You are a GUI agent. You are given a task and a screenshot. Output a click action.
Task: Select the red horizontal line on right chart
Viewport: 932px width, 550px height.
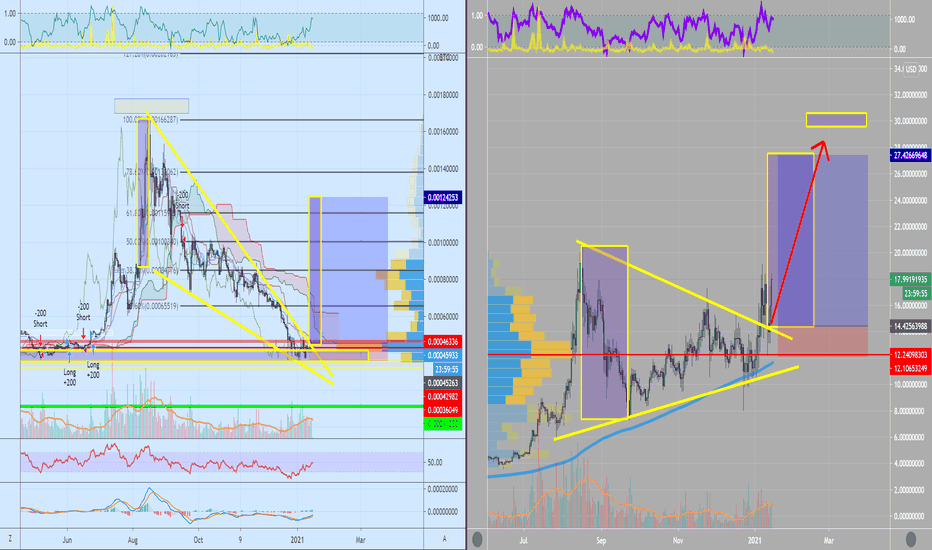click(x=688, y=354)
